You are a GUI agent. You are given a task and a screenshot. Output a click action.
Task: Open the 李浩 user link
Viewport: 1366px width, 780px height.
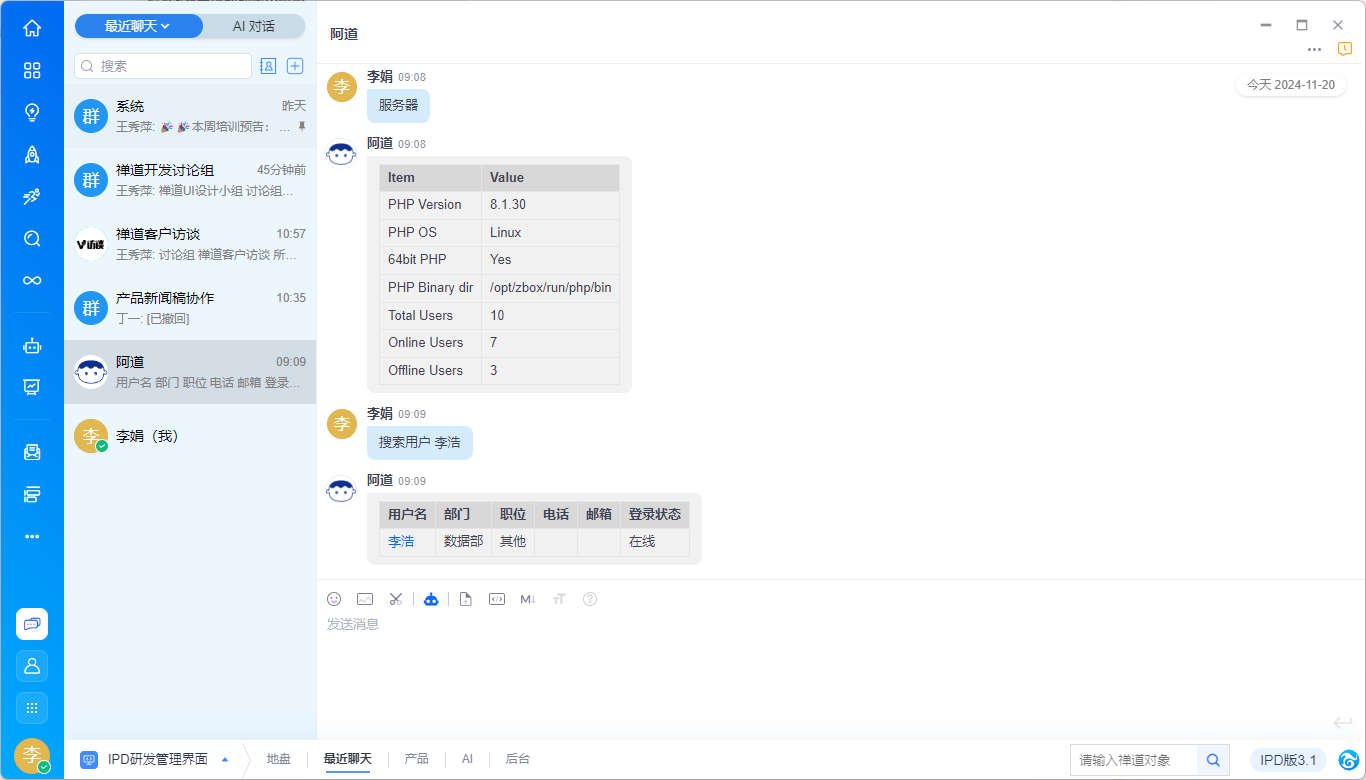click(401, 541)
